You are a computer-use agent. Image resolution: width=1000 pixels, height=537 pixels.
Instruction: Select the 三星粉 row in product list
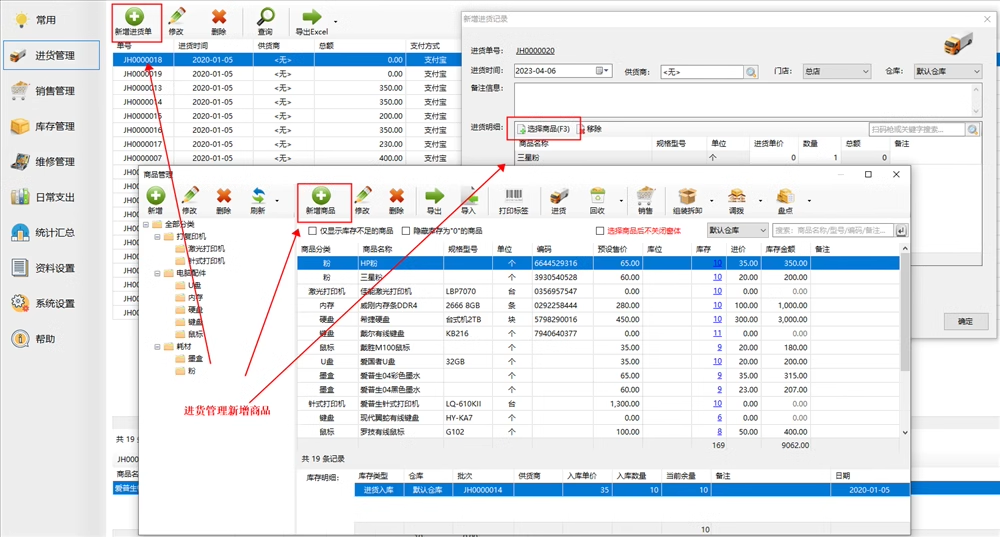click(598, 277)
